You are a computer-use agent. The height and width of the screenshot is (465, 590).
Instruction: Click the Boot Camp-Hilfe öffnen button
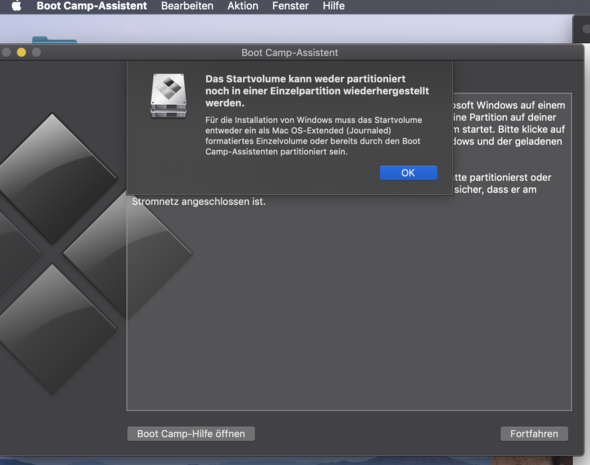(191, 434)
